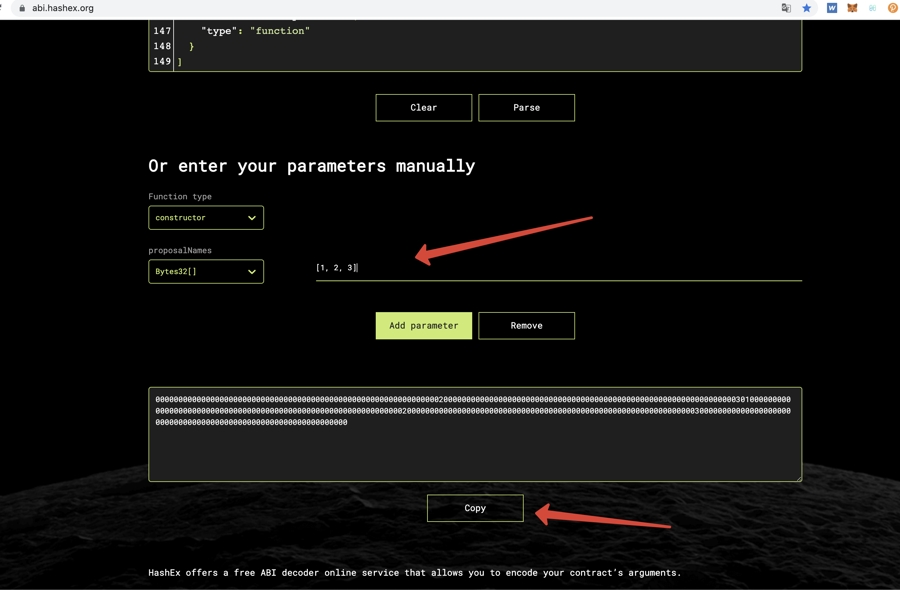
Task: Open the MetaMask fox extension
Action: (x=852, y=8)
